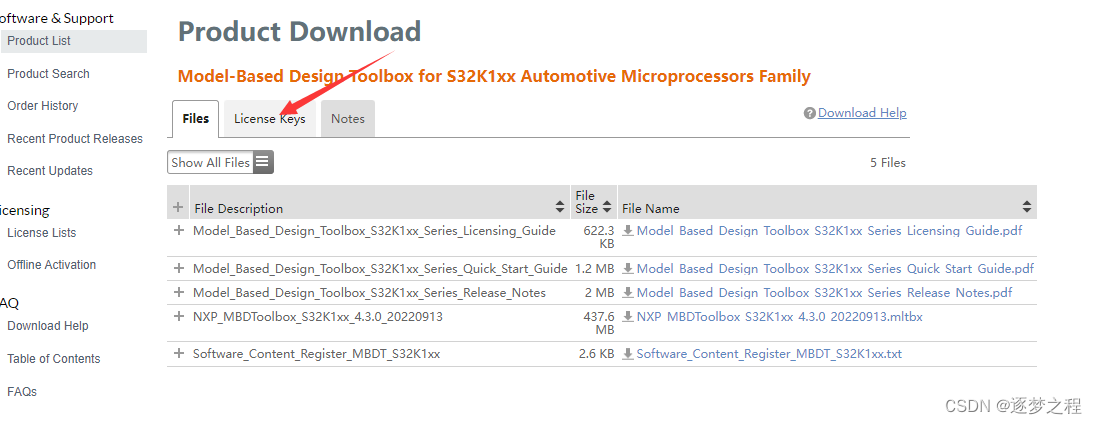1097x424 pixels.
Task: Click download icon beside Software_Content_Register txt
Action: (x=628, y=354)
